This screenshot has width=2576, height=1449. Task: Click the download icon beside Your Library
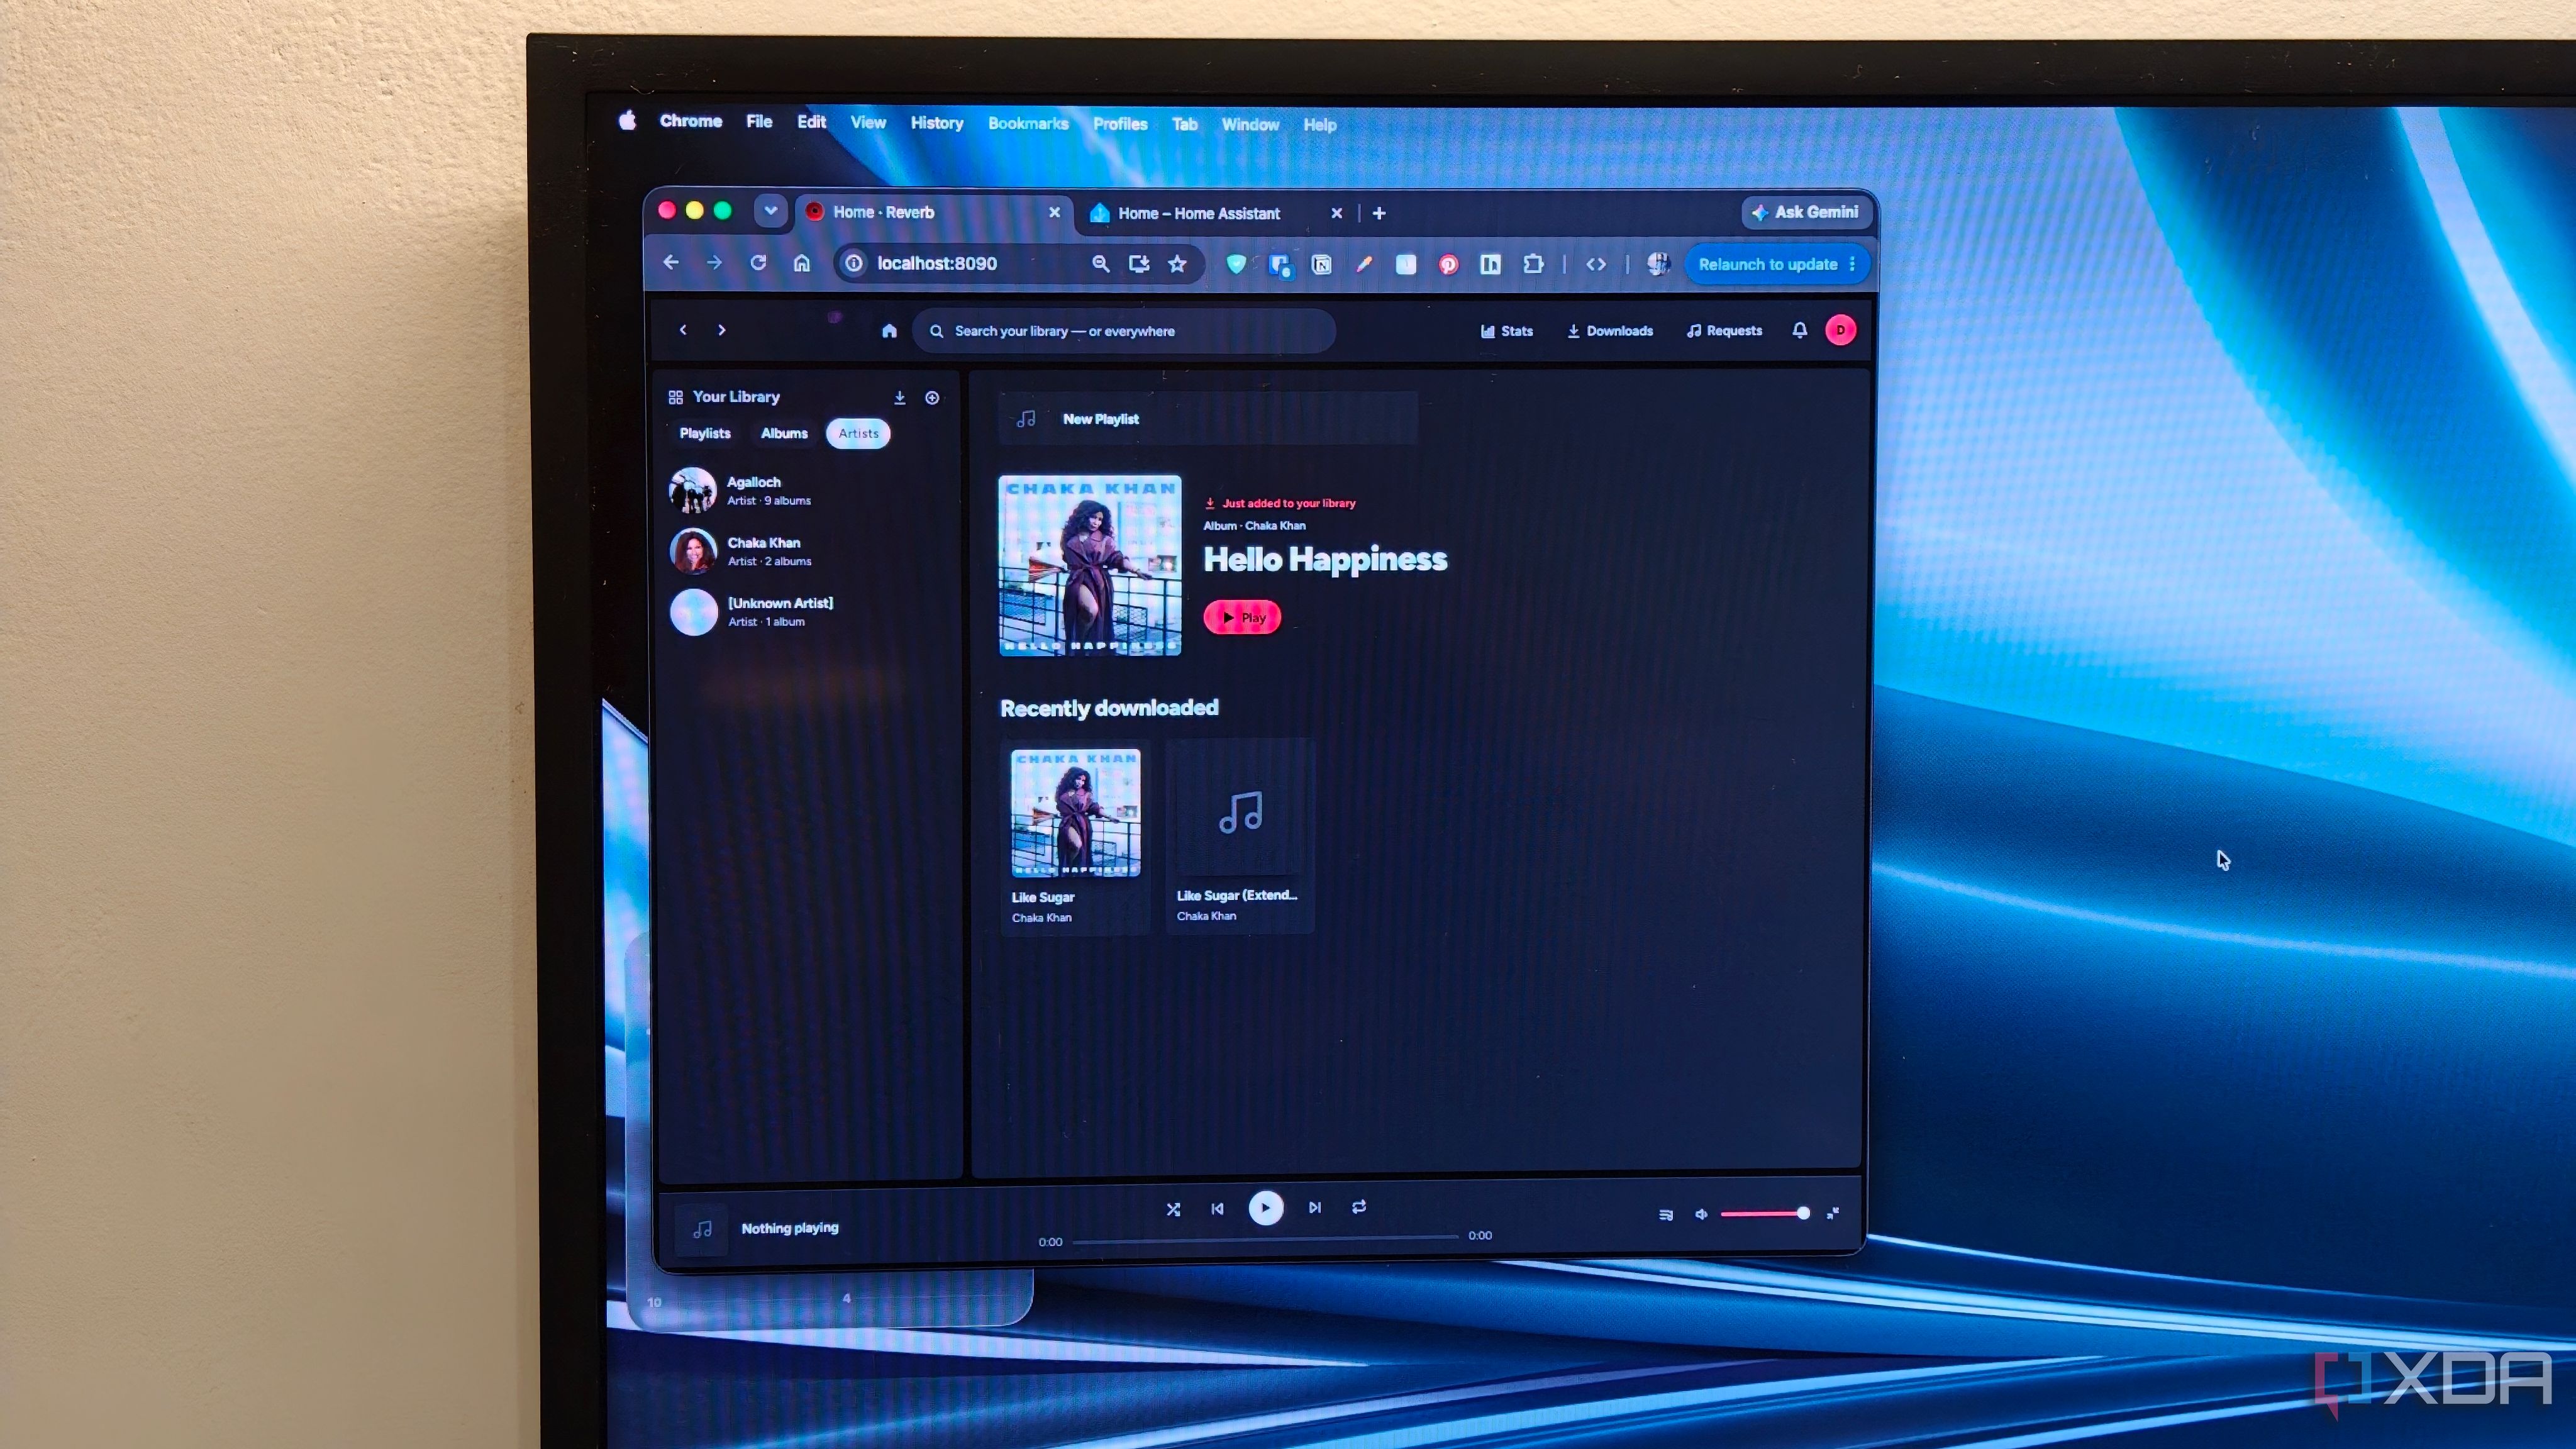coord(900,398)
